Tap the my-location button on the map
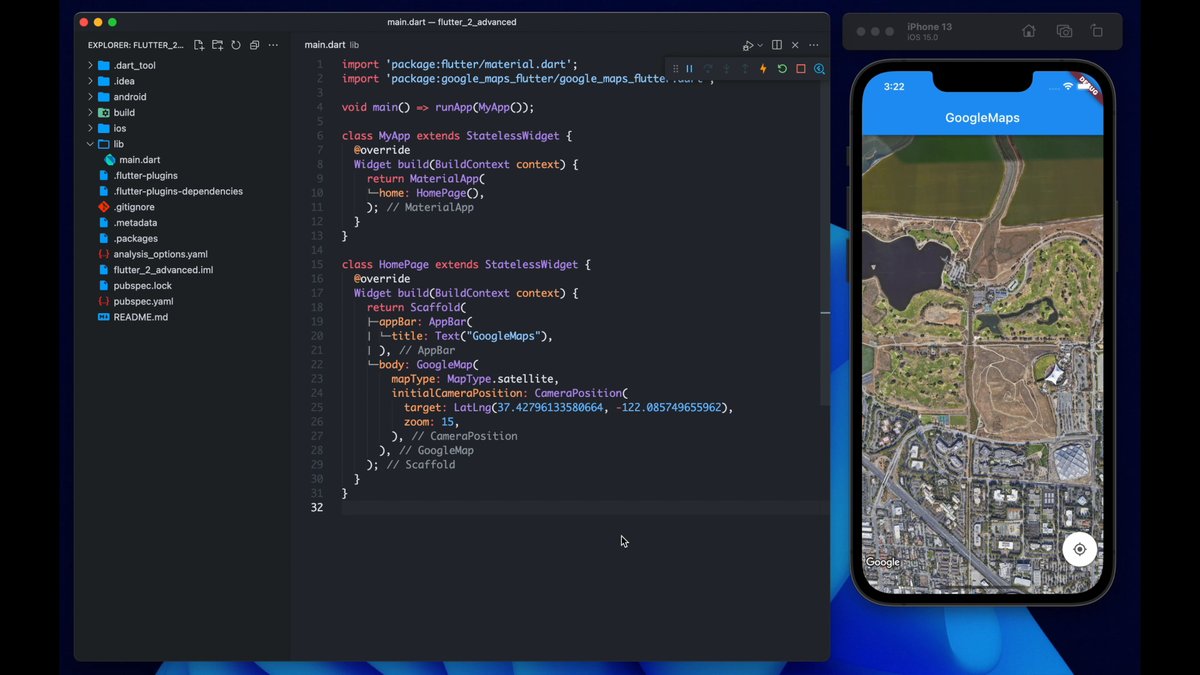The height and width of the screenshot is (675, 1200). click(1079, 549)
